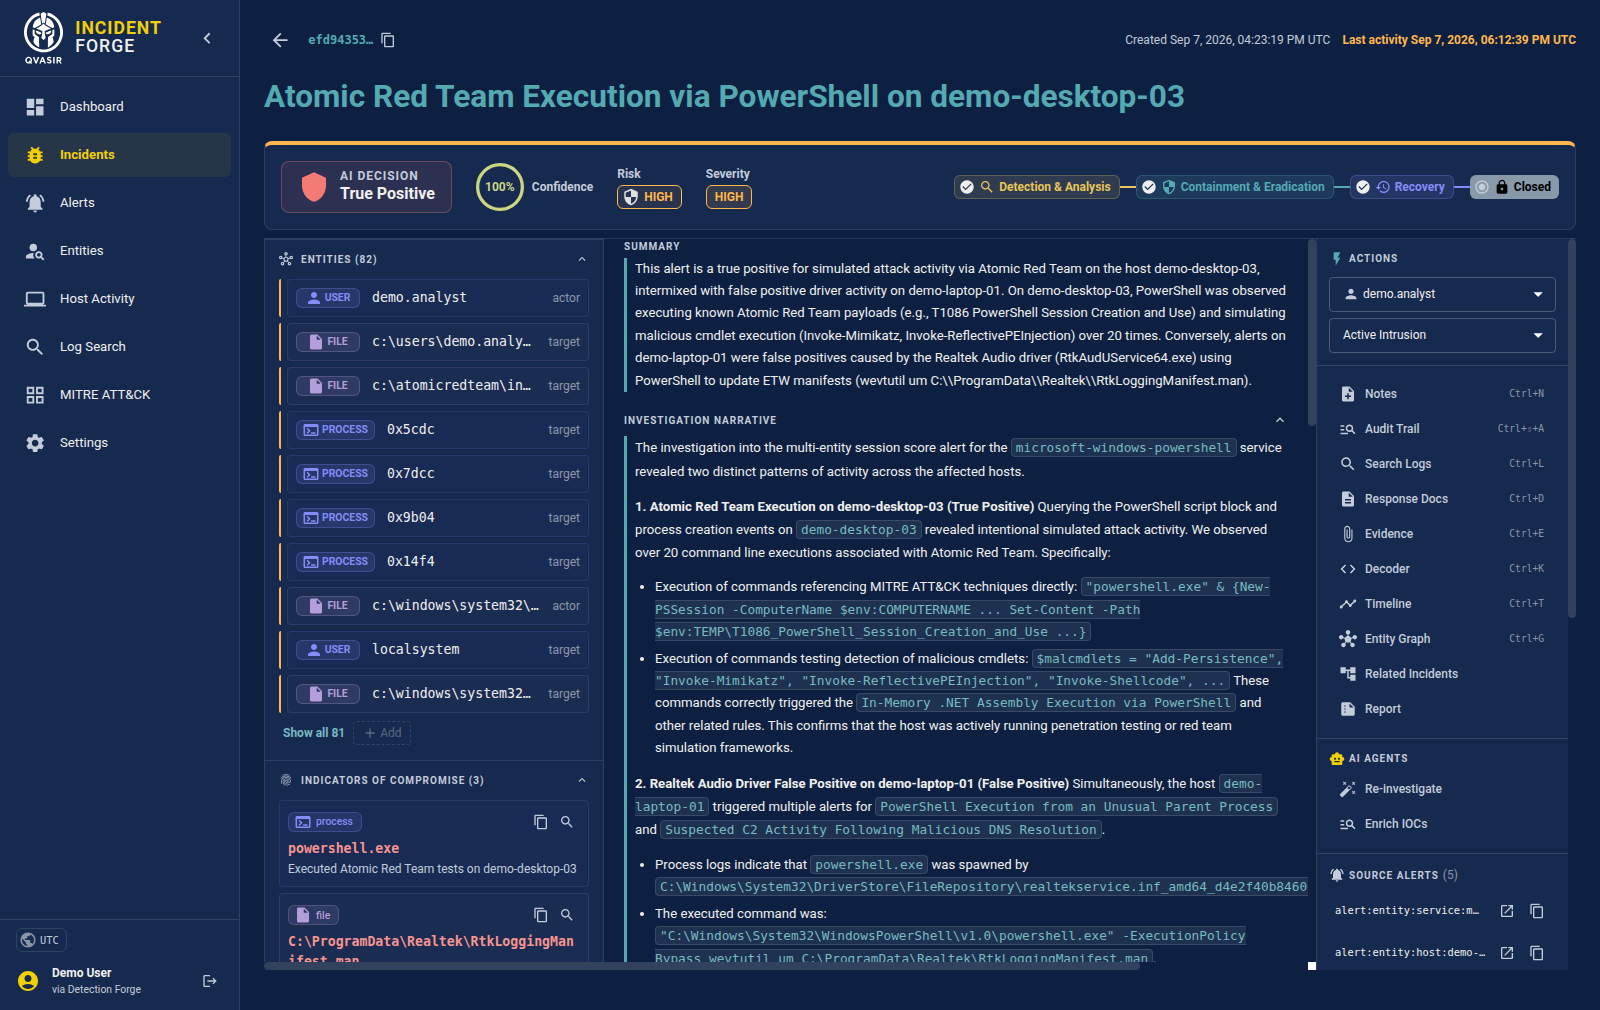Select Incidents in the sidebar
This screenshot has width=1600, height=1010.
tap(119, 155)
